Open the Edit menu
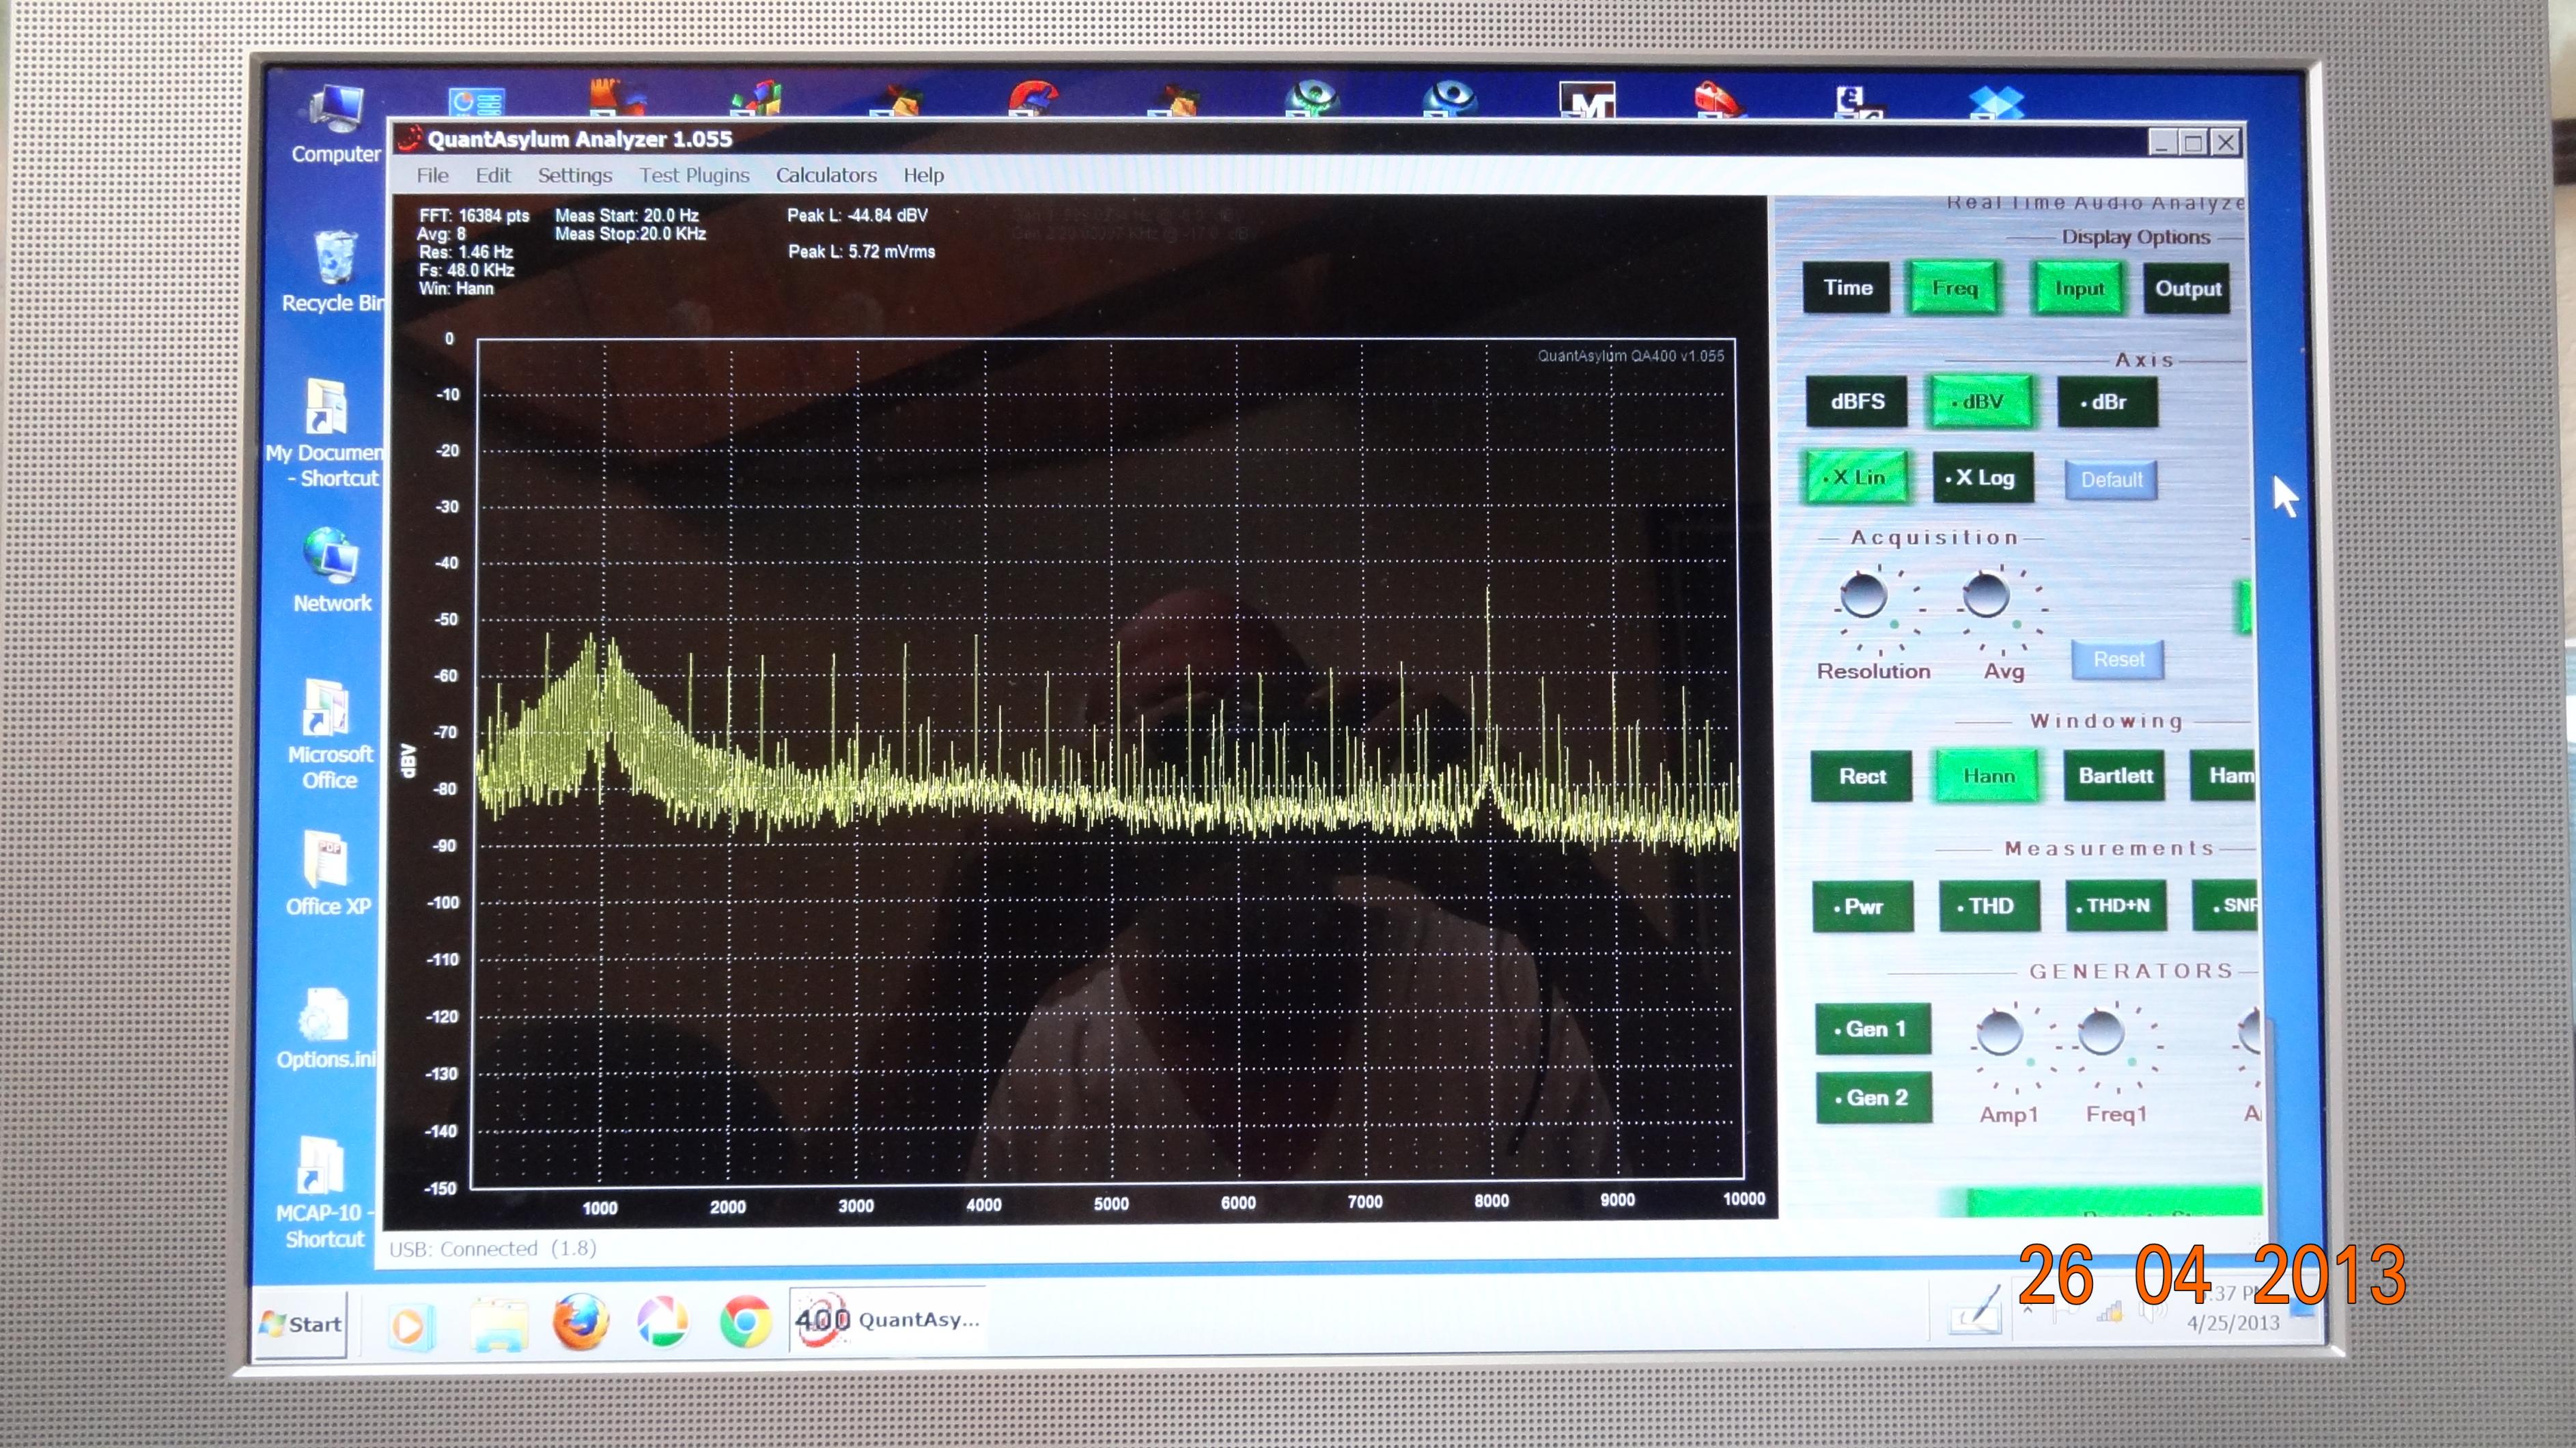Image resolution: width=2576 pixels, height=1448 pixels. point(493,176)
